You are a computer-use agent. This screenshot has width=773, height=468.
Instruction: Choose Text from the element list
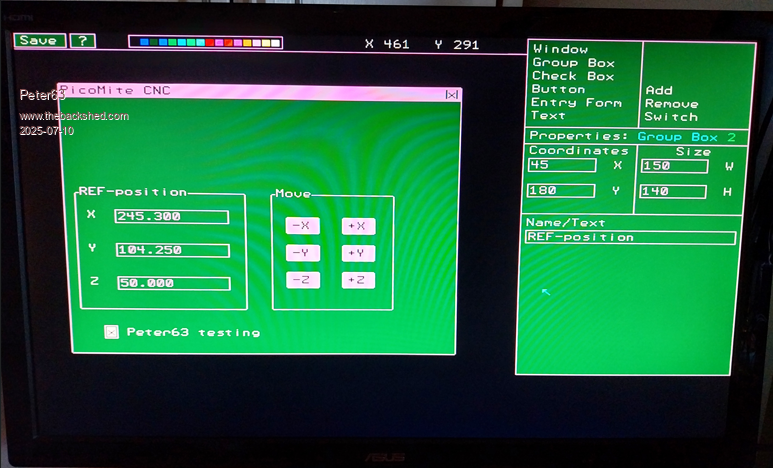click(x=549, y=116)
